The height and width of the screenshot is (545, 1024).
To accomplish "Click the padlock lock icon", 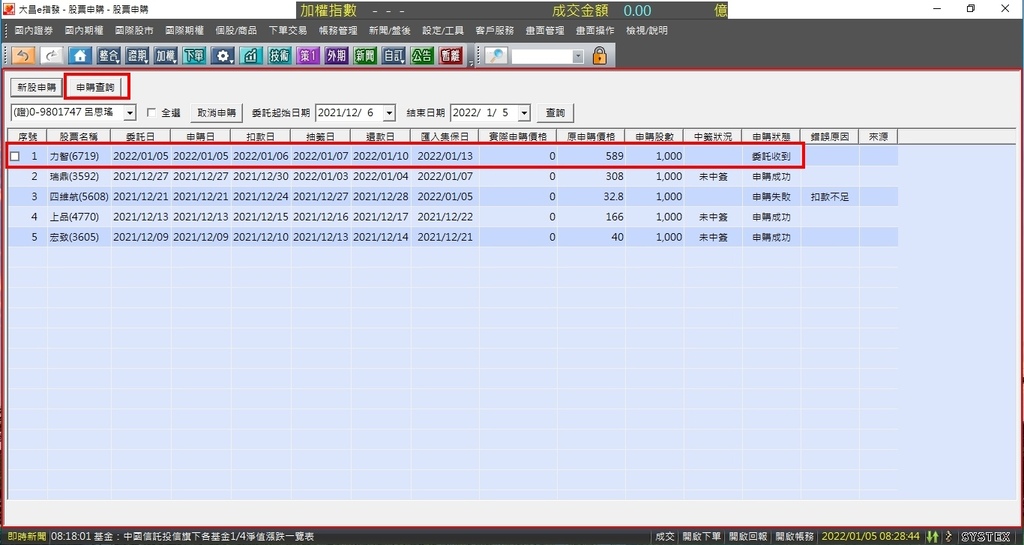I will click(599, 56).
